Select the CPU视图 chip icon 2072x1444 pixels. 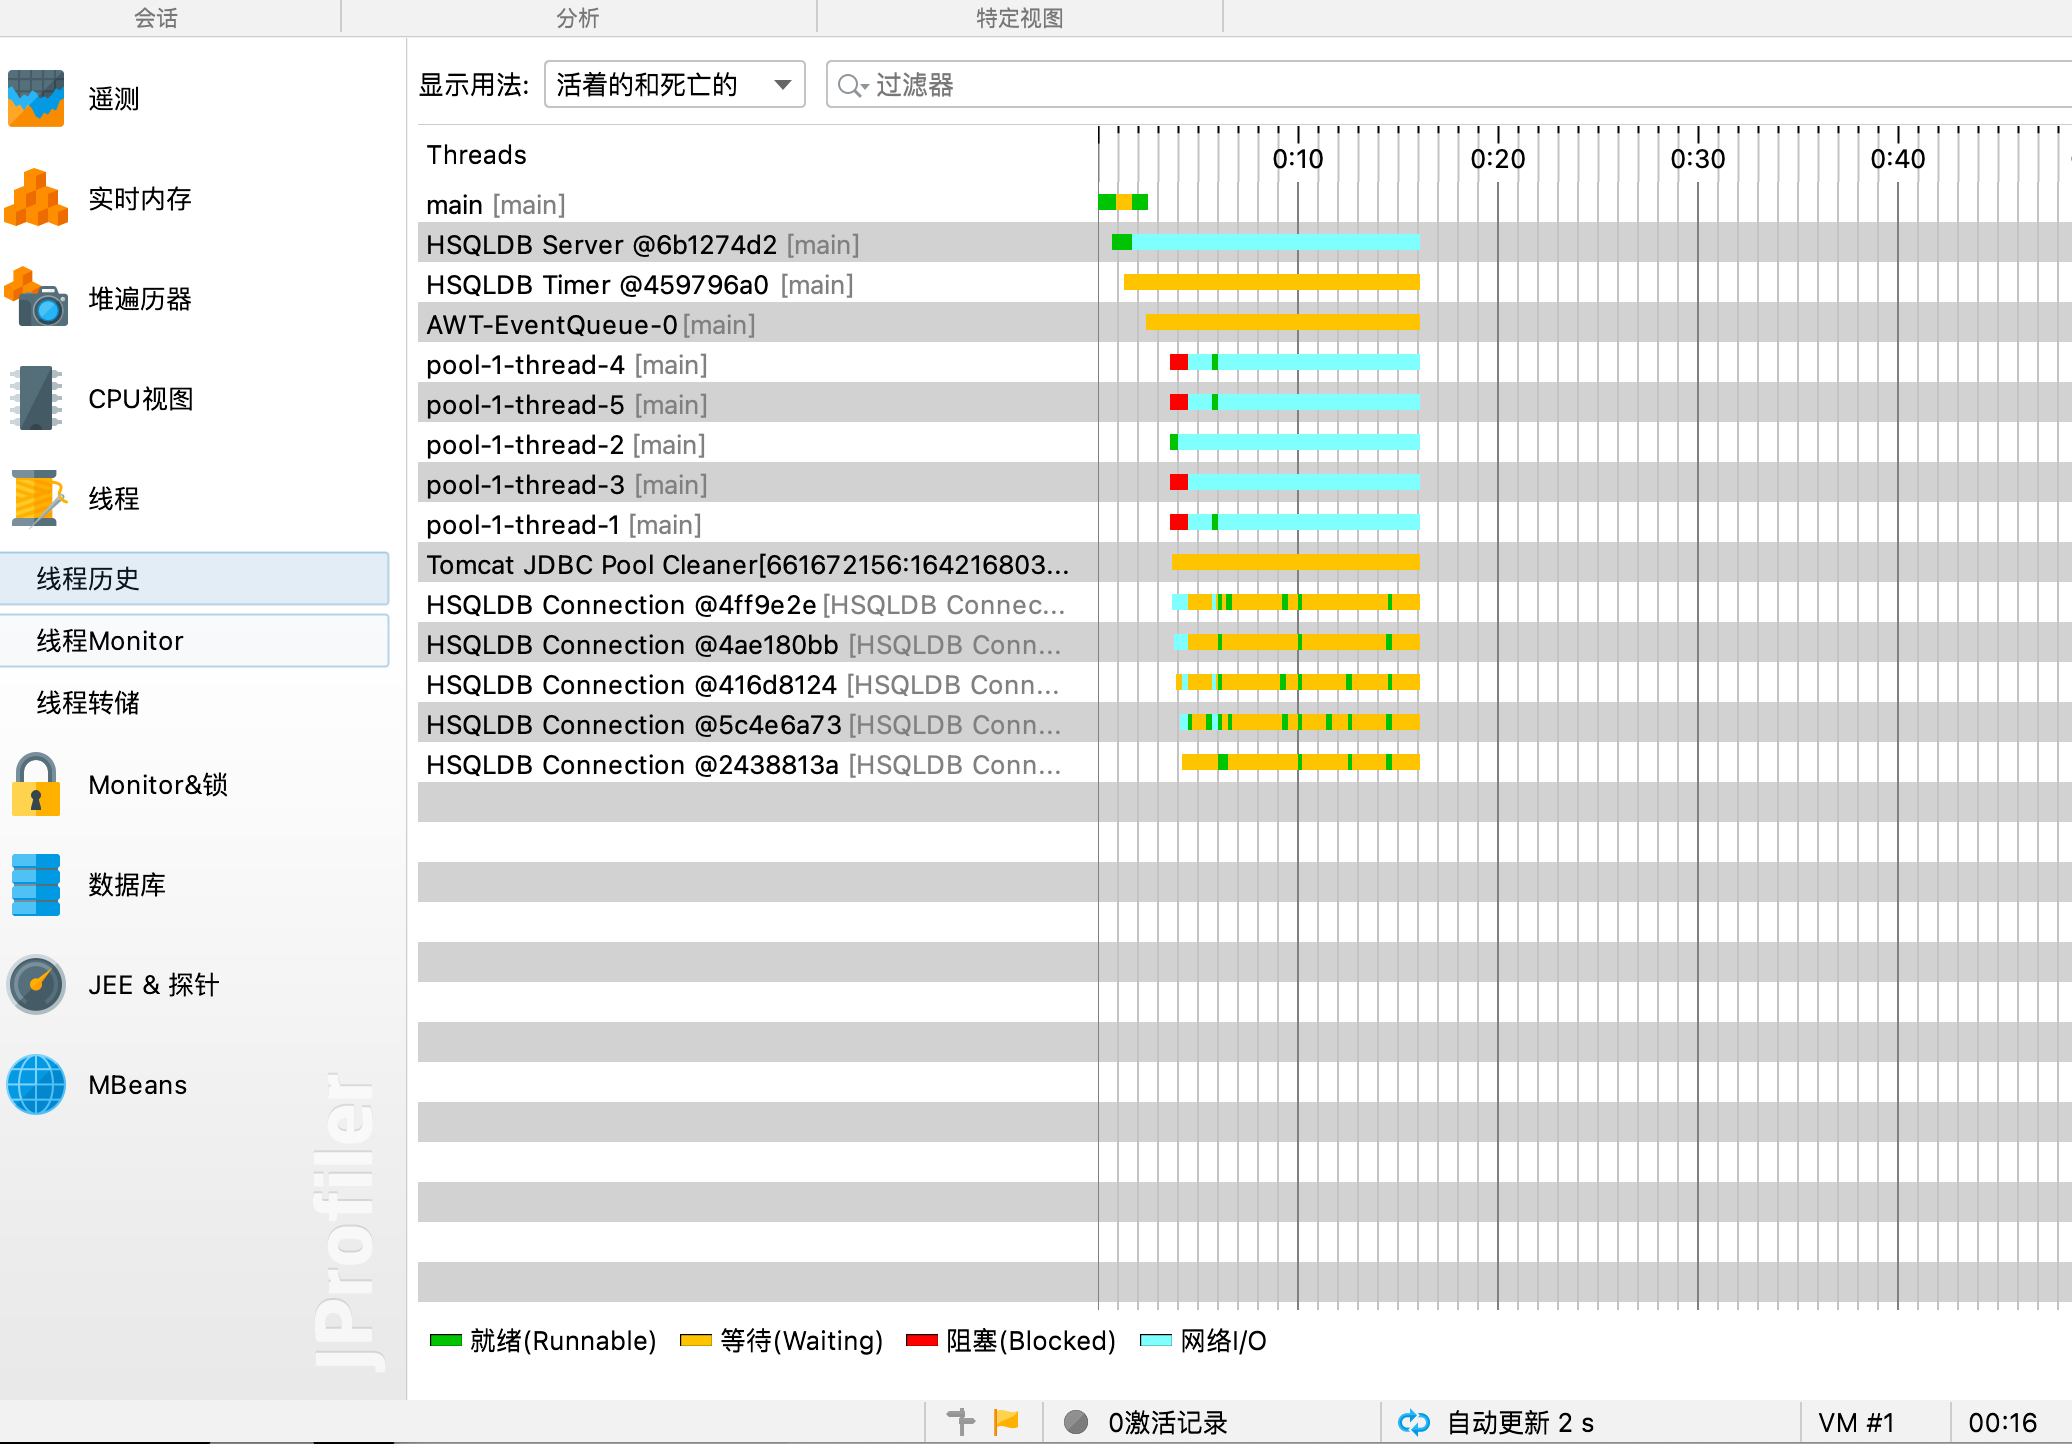[x=36, y=398]
